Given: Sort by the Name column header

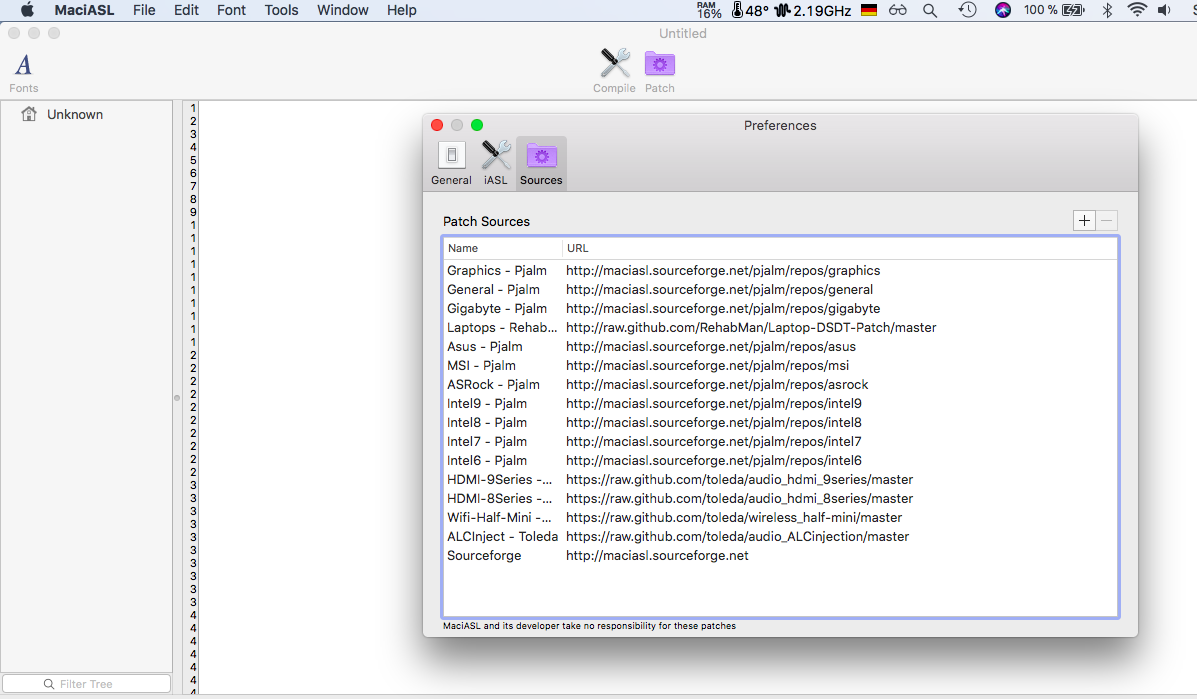Looking at the screenshot, I should coord(502,248).
